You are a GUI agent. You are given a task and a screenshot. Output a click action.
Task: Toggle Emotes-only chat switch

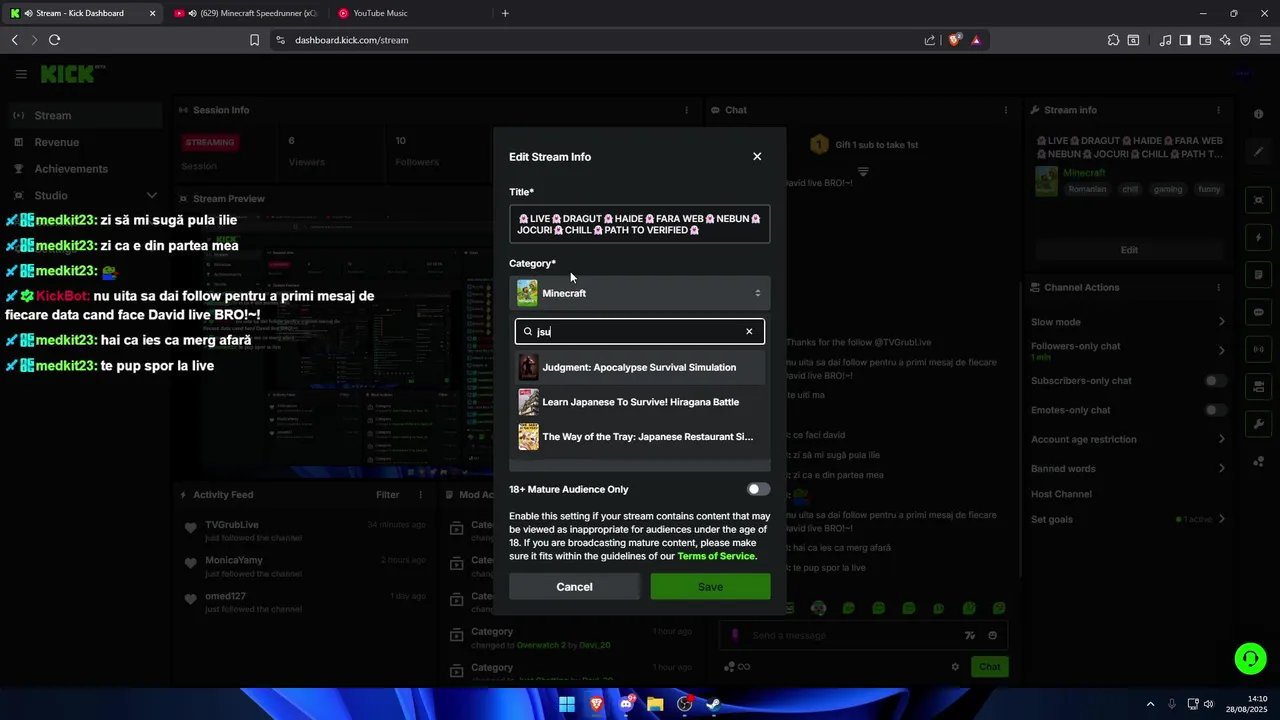(1215, 410)
